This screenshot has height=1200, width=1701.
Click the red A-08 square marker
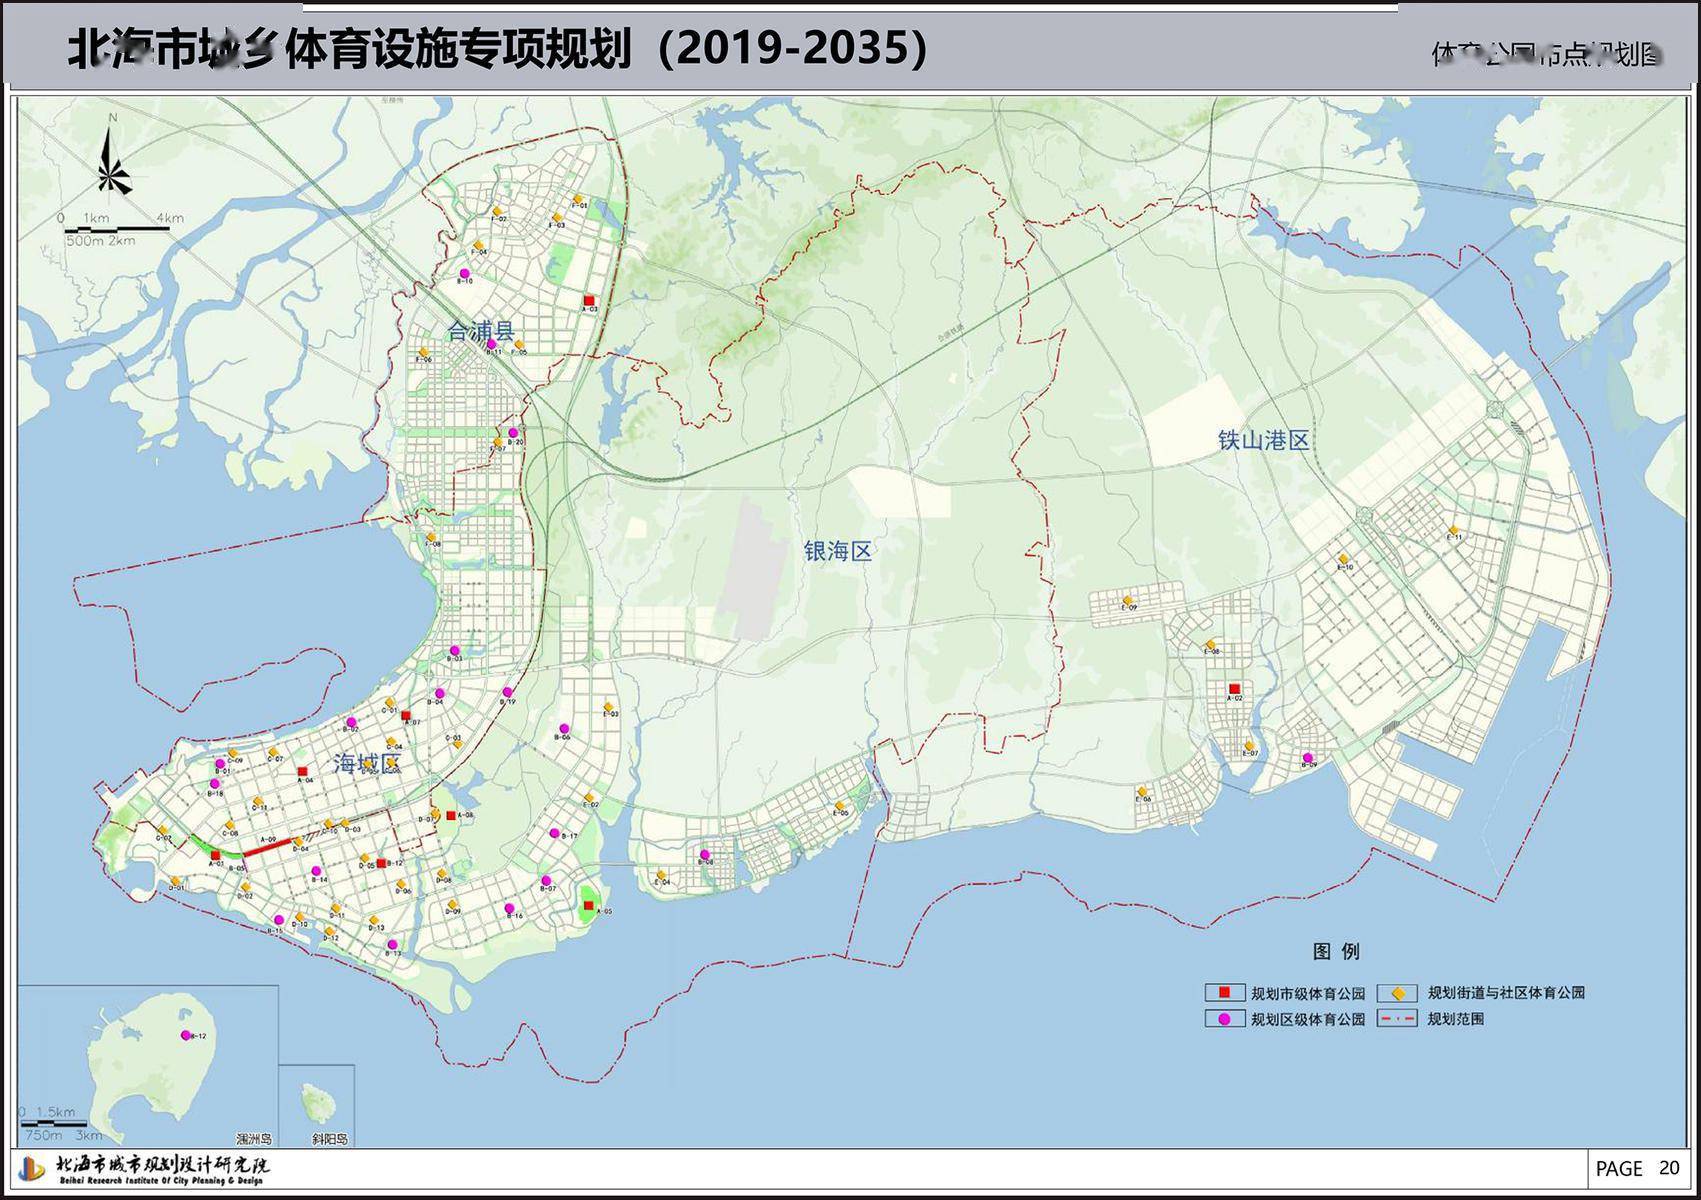(451, 816)
